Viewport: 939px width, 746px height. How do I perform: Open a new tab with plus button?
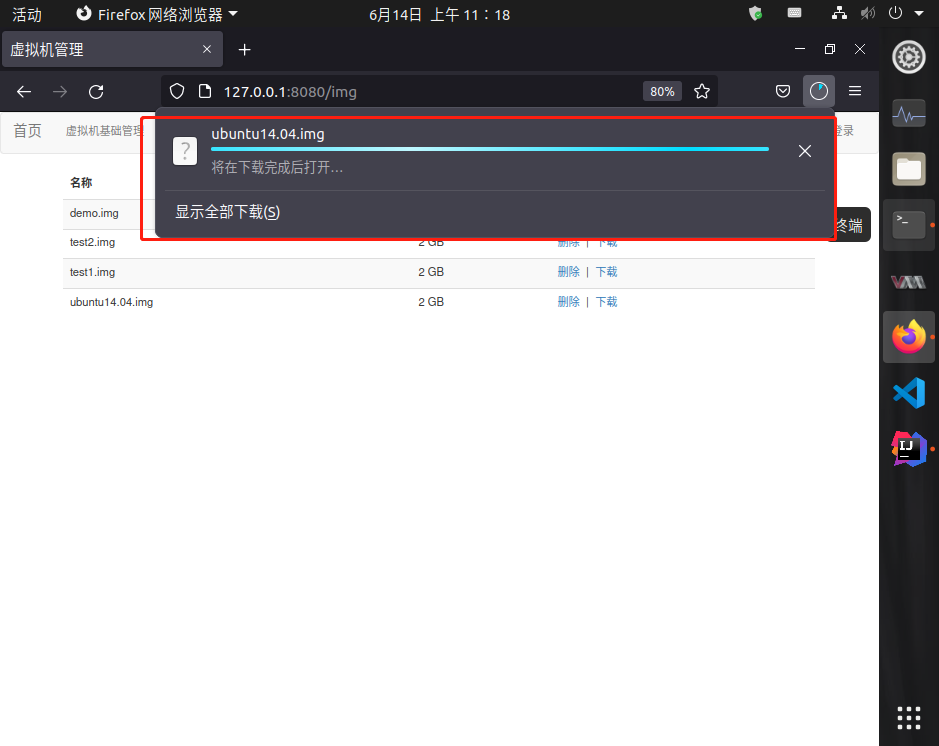[244, 50]
